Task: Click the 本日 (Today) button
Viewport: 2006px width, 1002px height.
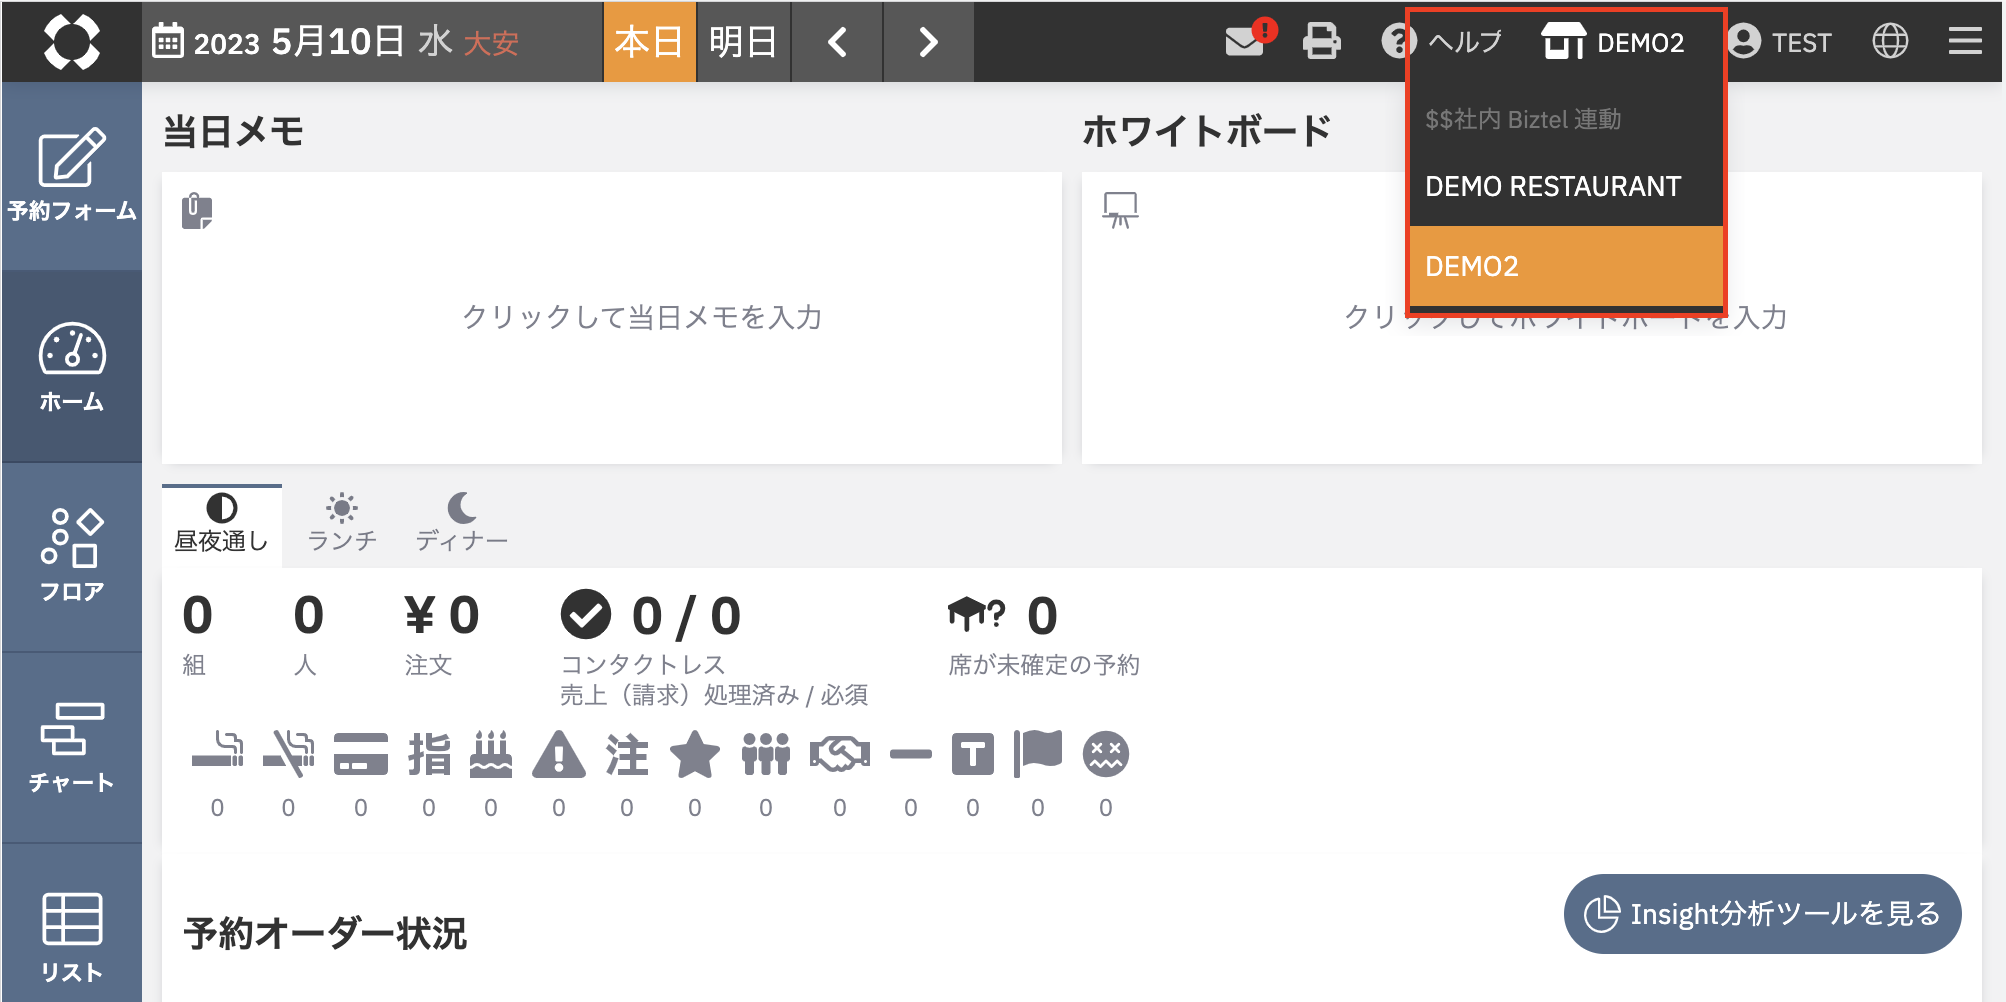Action: pos(649,42)
